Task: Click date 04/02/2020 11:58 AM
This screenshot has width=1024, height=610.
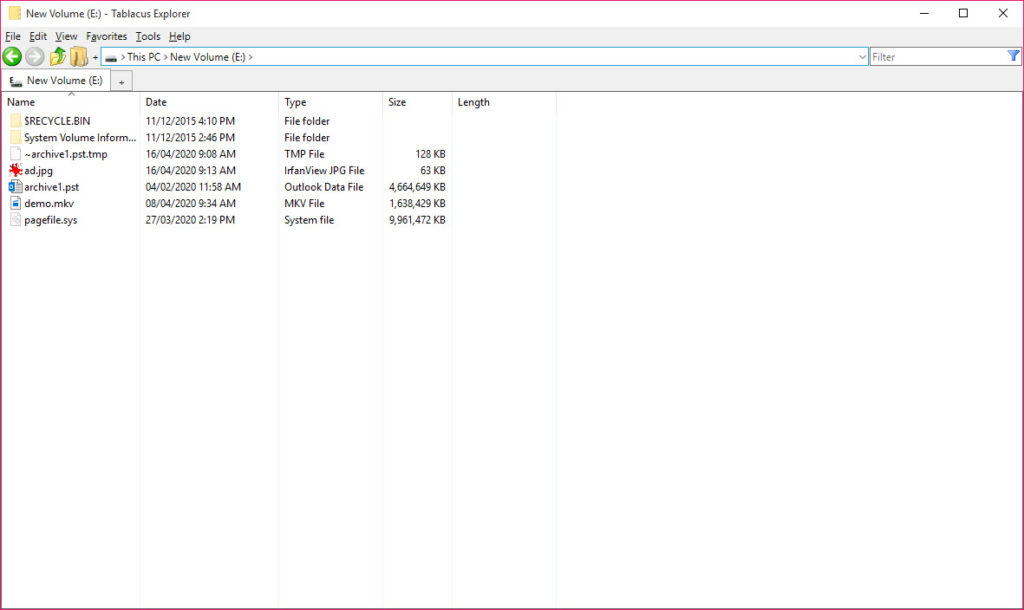Action: 193,187
